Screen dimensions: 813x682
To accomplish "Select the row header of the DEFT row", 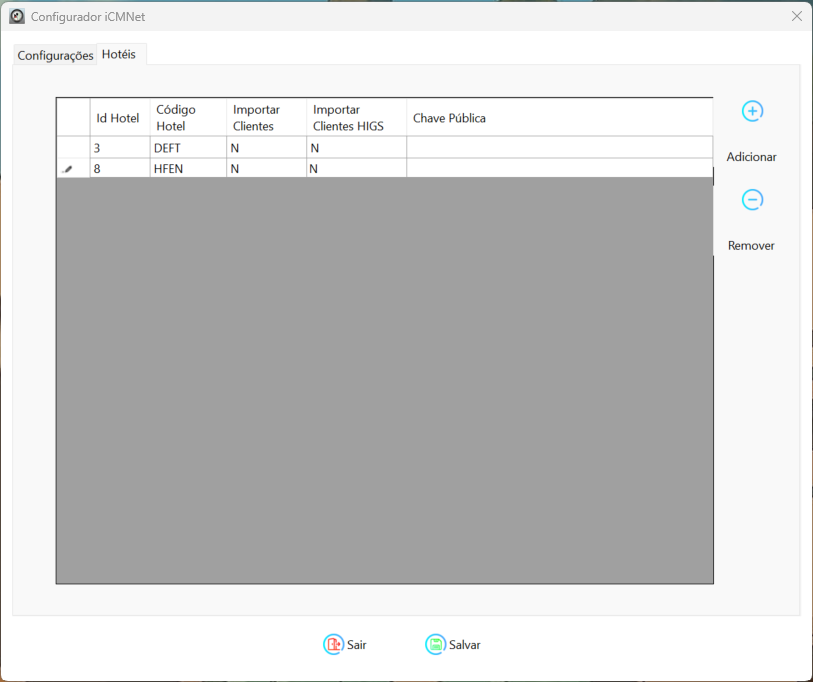I will click(x=73, y=148).
